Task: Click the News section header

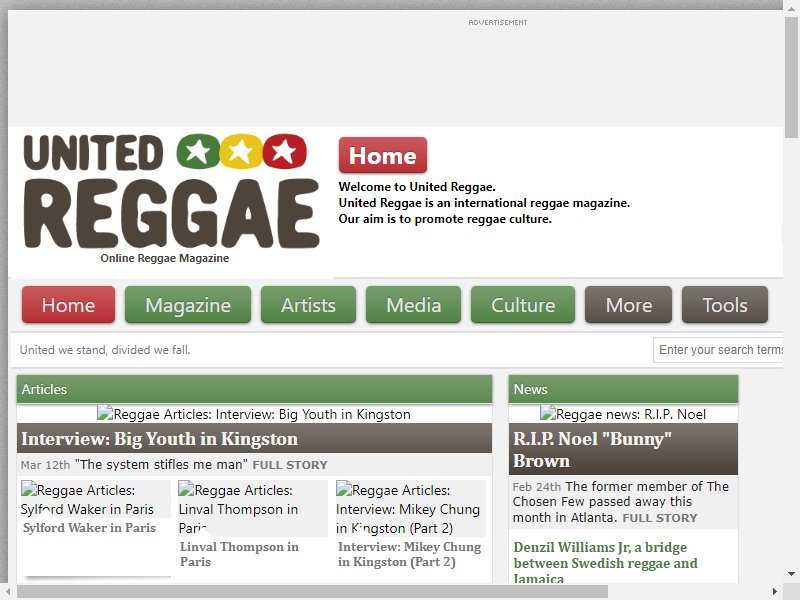Action: pos(623,389)
